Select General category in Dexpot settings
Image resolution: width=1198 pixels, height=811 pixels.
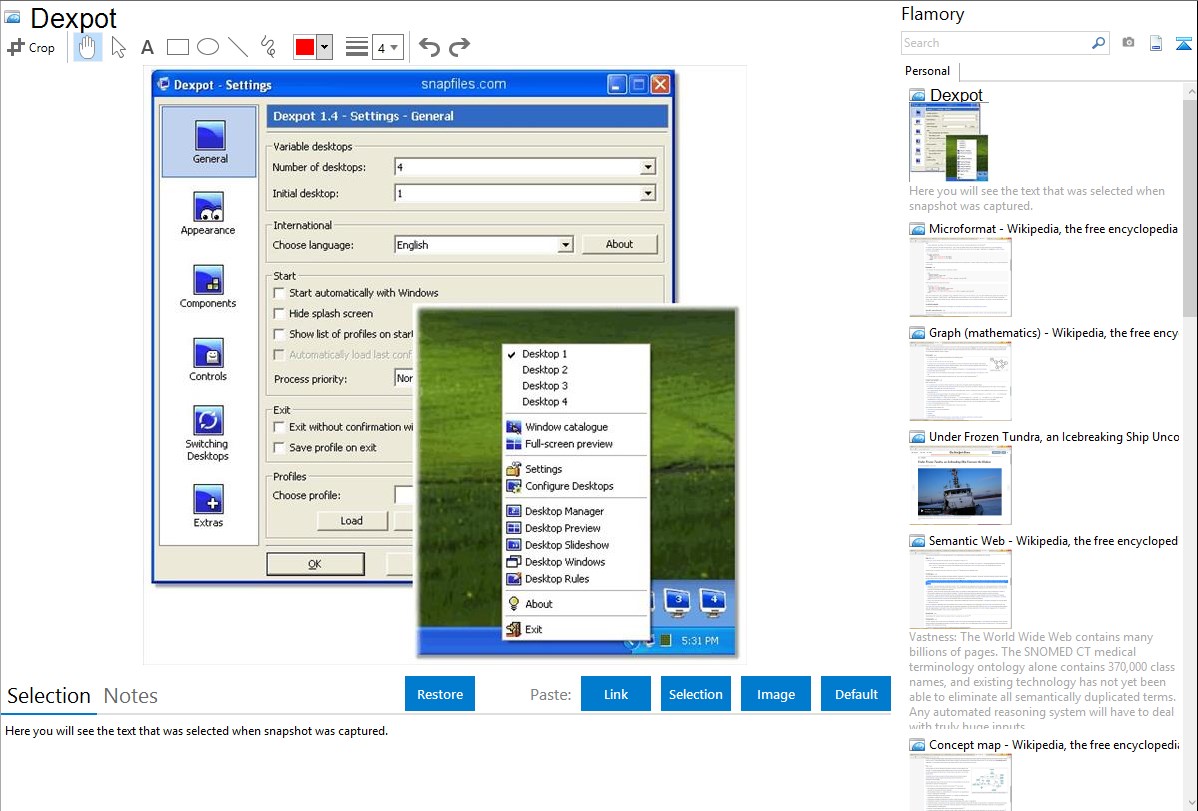[209, 142]
